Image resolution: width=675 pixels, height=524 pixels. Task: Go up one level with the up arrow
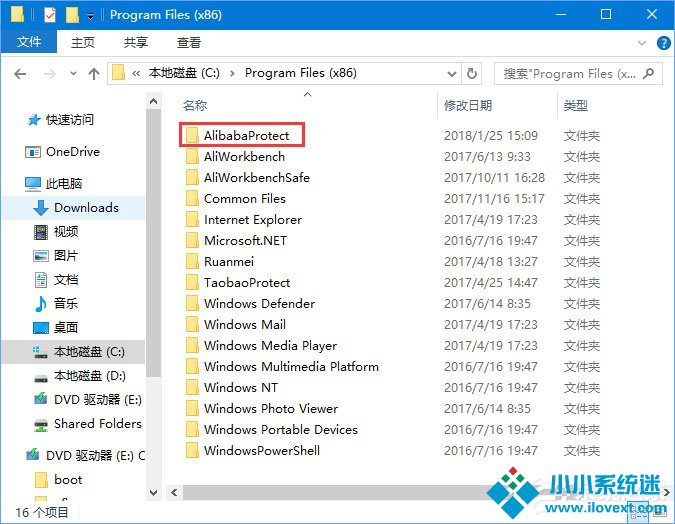tap(93, 74)
